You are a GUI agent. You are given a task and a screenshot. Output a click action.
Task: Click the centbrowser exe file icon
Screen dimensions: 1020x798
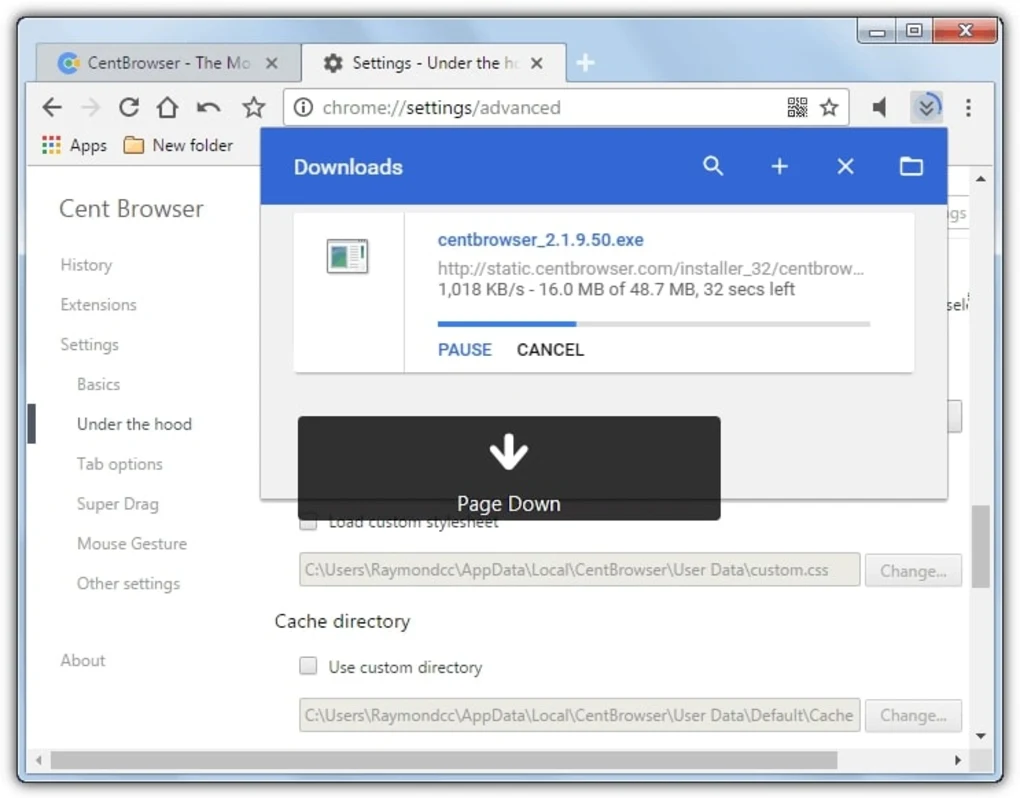click(x=347, y=256)
